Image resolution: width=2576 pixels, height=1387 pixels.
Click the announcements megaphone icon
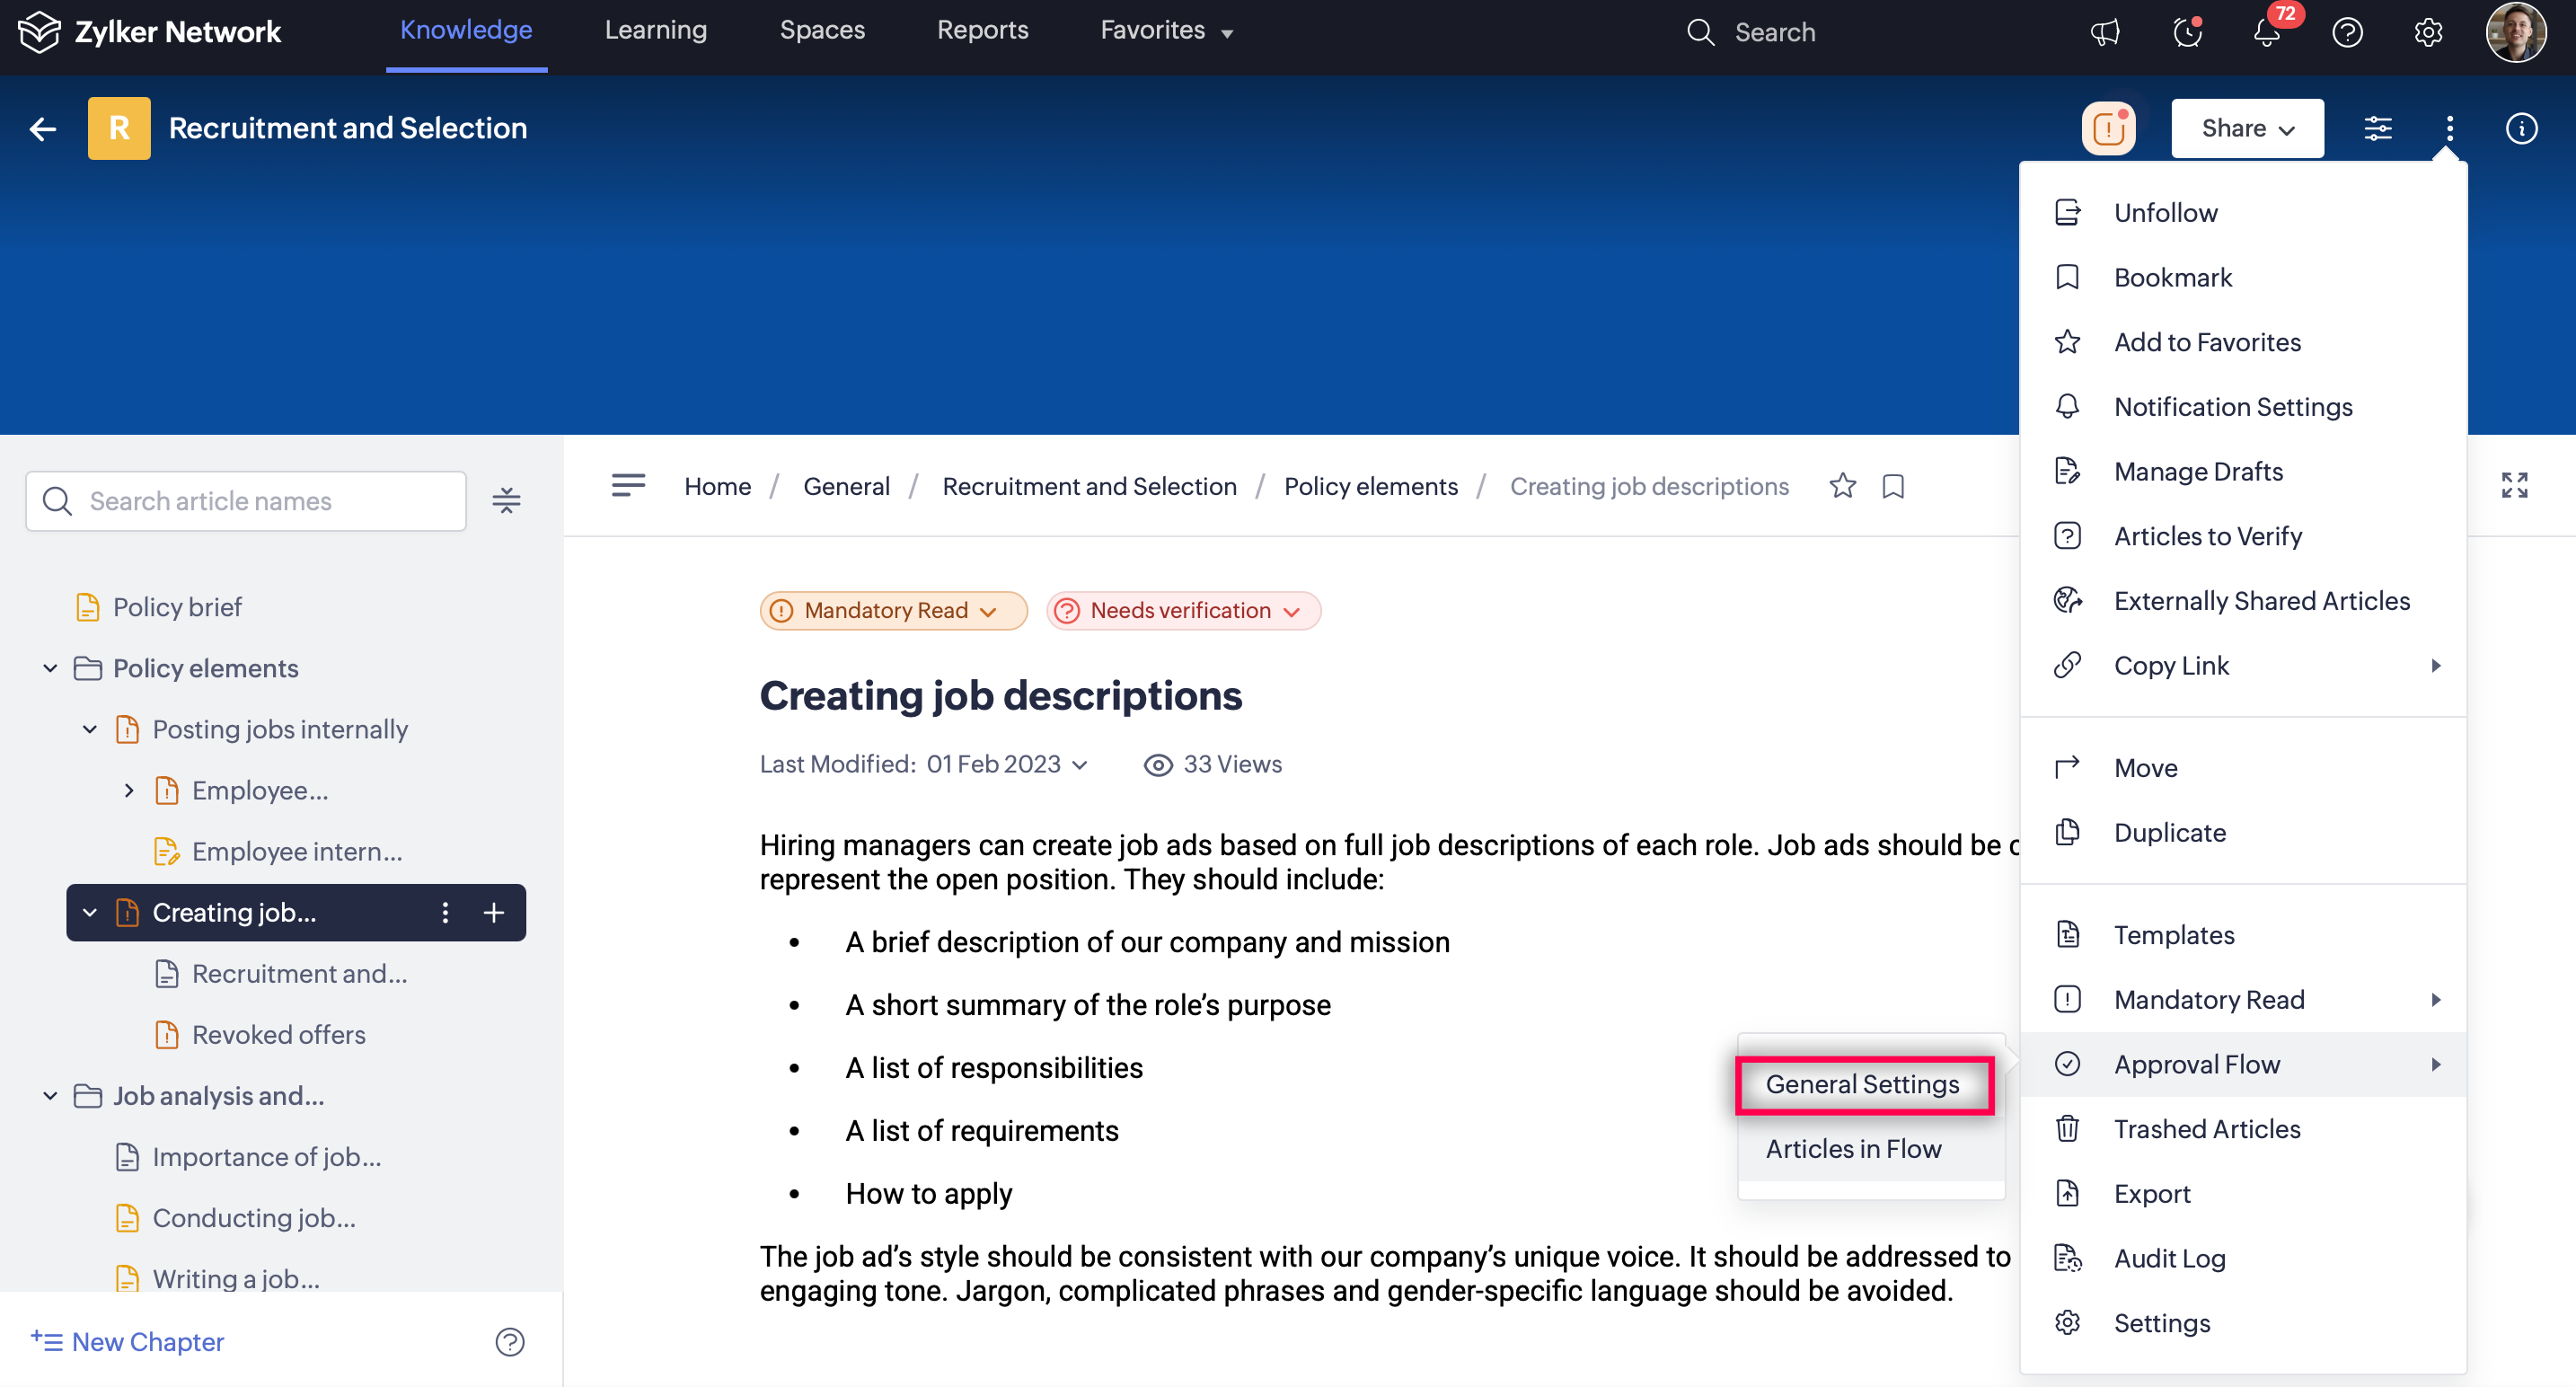click(x=2105, y=32)
